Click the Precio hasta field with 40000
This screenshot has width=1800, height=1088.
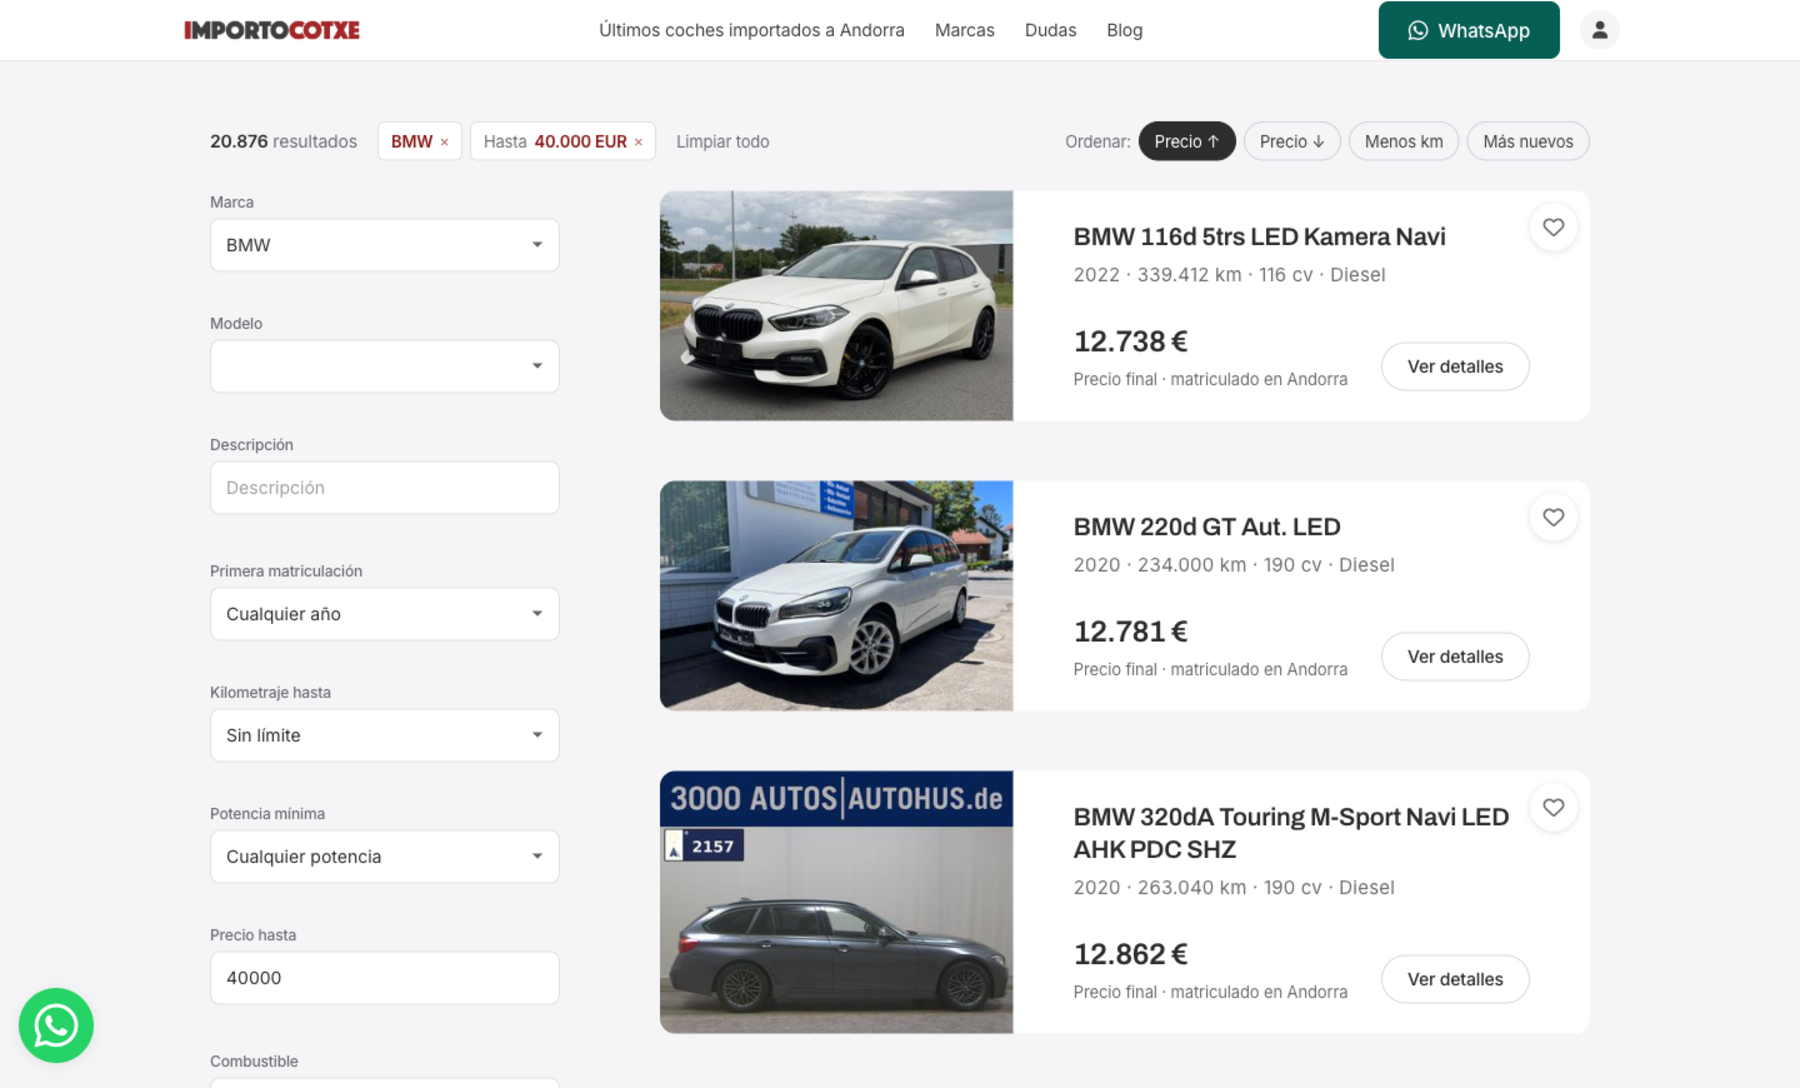point(384,978)
